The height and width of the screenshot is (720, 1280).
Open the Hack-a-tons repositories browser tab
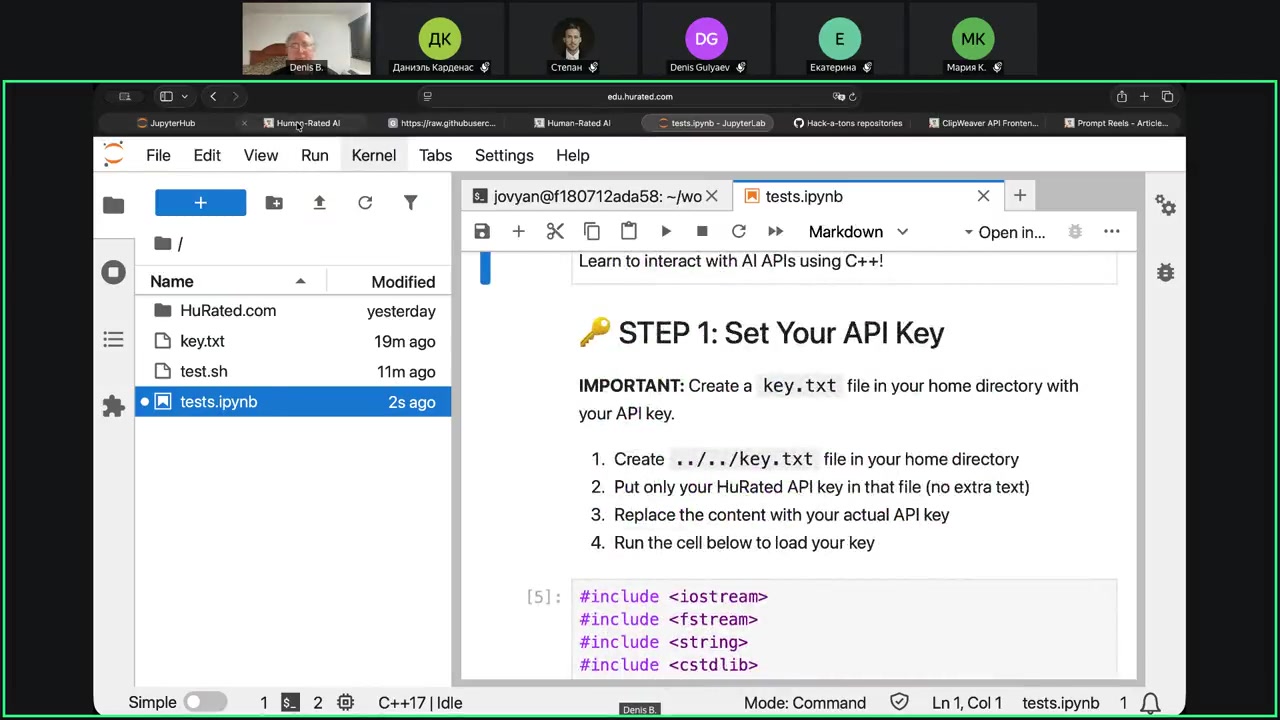coord(848,123)
